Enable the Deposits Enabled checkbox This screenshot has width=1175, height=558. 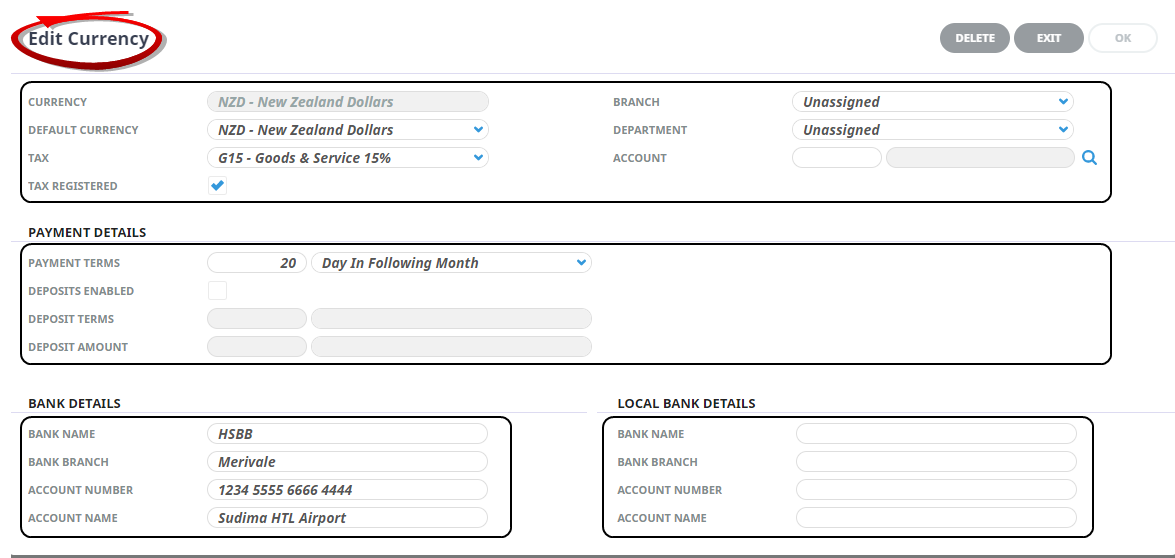click(217, 291)
